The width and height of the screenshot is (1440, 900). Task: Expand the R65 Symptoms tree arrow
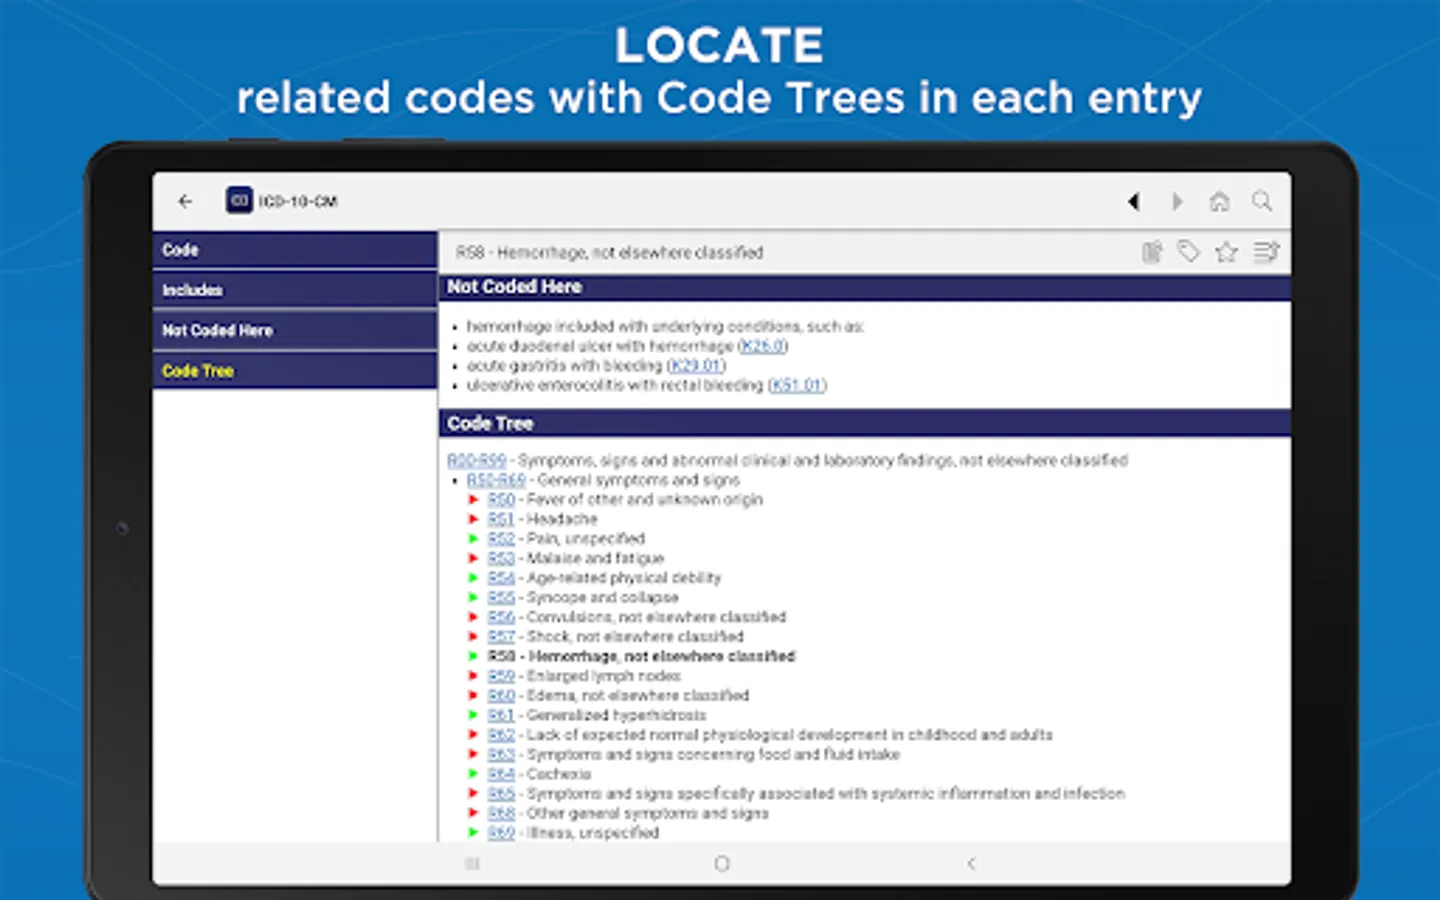click(473, 793)
